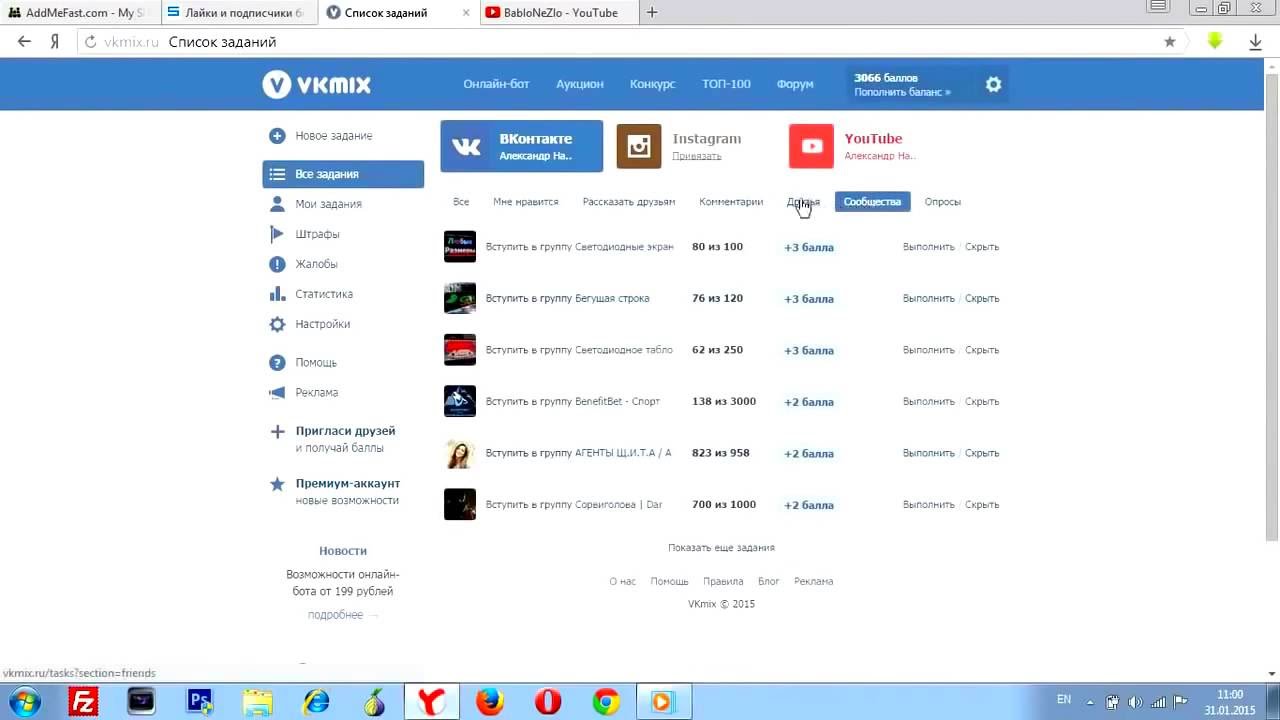
Task: Click the Windows Start button
Action: point(24,702)
